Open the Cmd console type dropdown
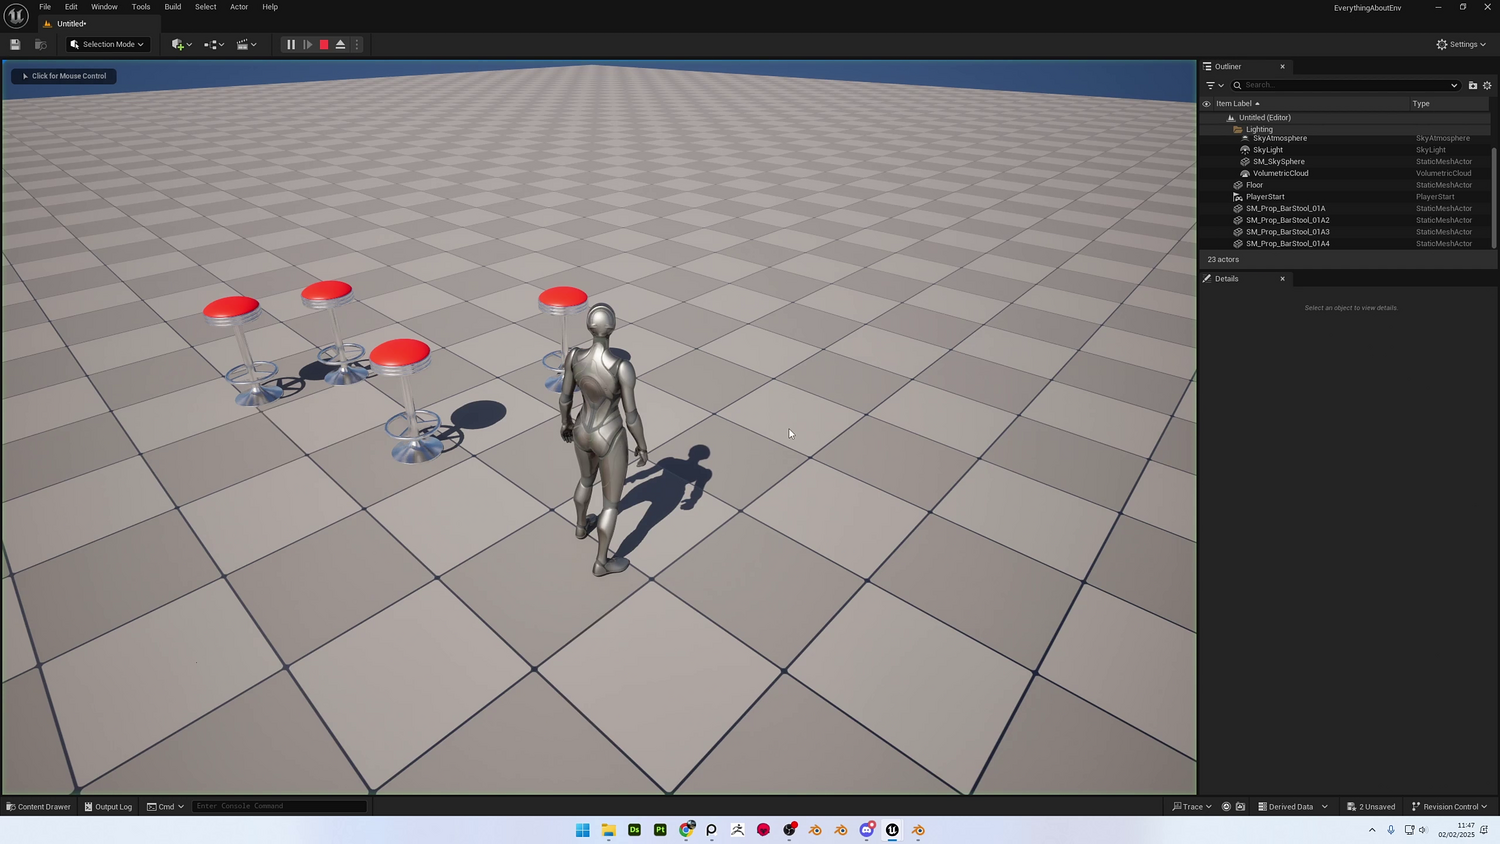Screen dimensions: 1500x844 (x=166, y=807)
